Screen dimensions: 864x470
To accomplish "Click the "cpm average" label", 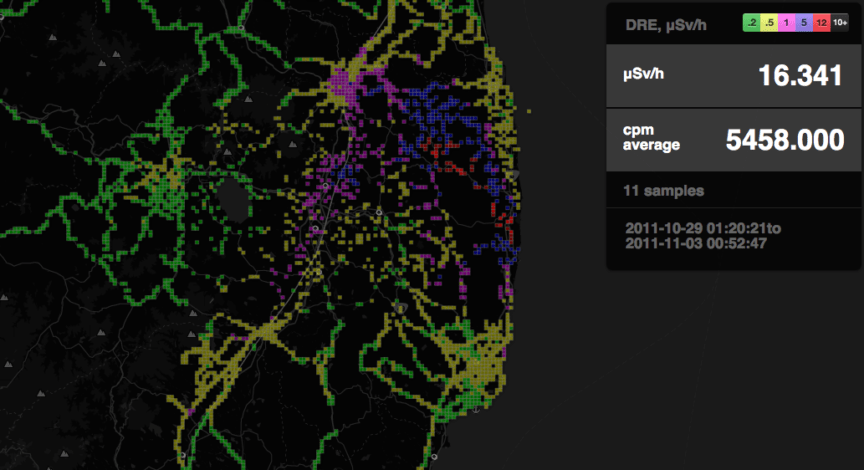I will click(651, 138).
